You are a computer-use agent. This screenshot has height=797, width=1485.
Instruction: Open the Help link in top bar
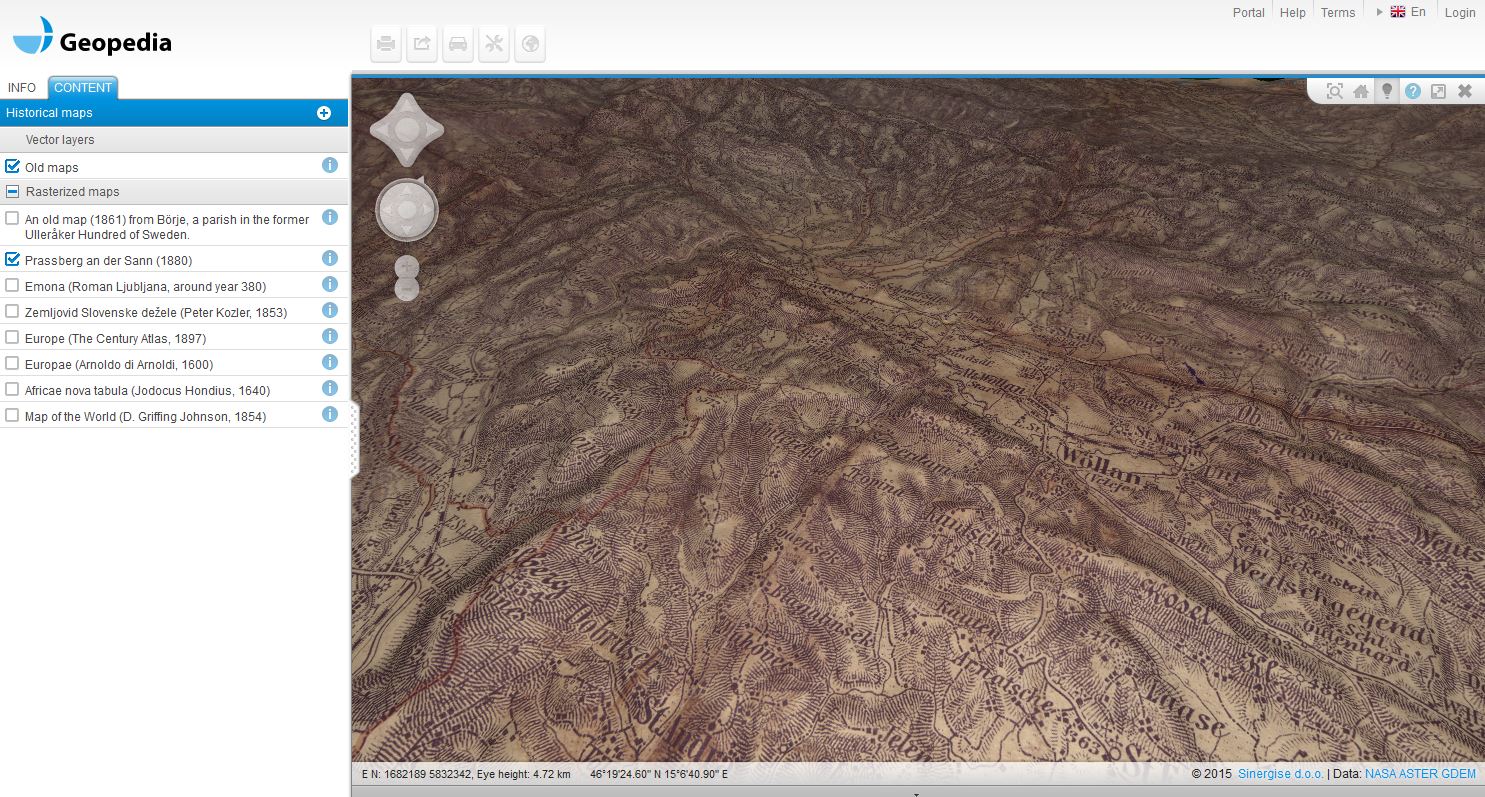pos(1293,13)
